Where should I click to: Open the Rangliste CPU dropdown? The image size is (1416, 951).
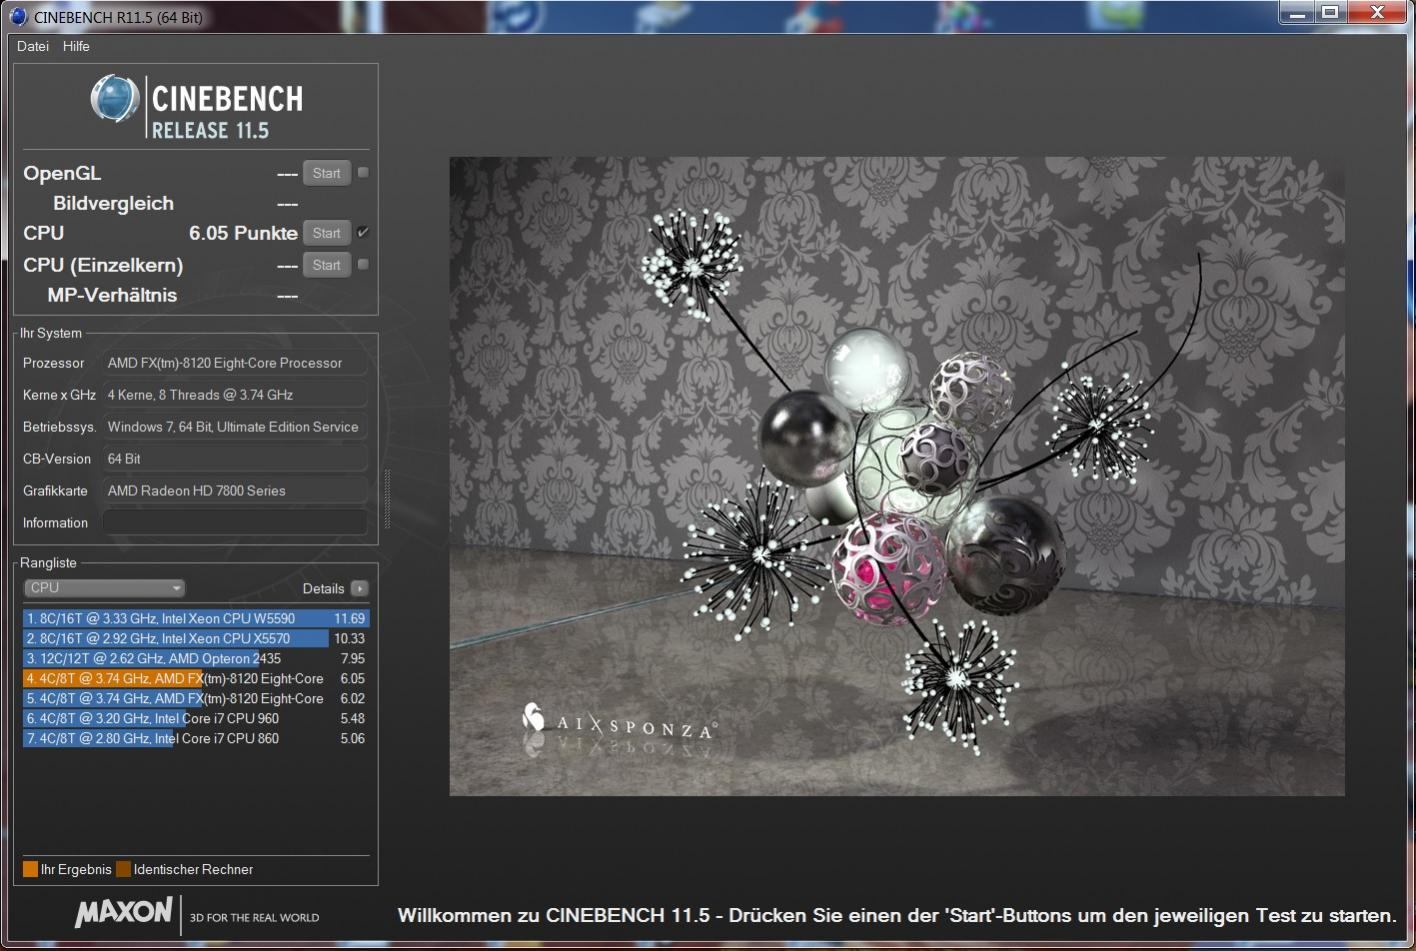pyautogui.click(x=105, y=588)
